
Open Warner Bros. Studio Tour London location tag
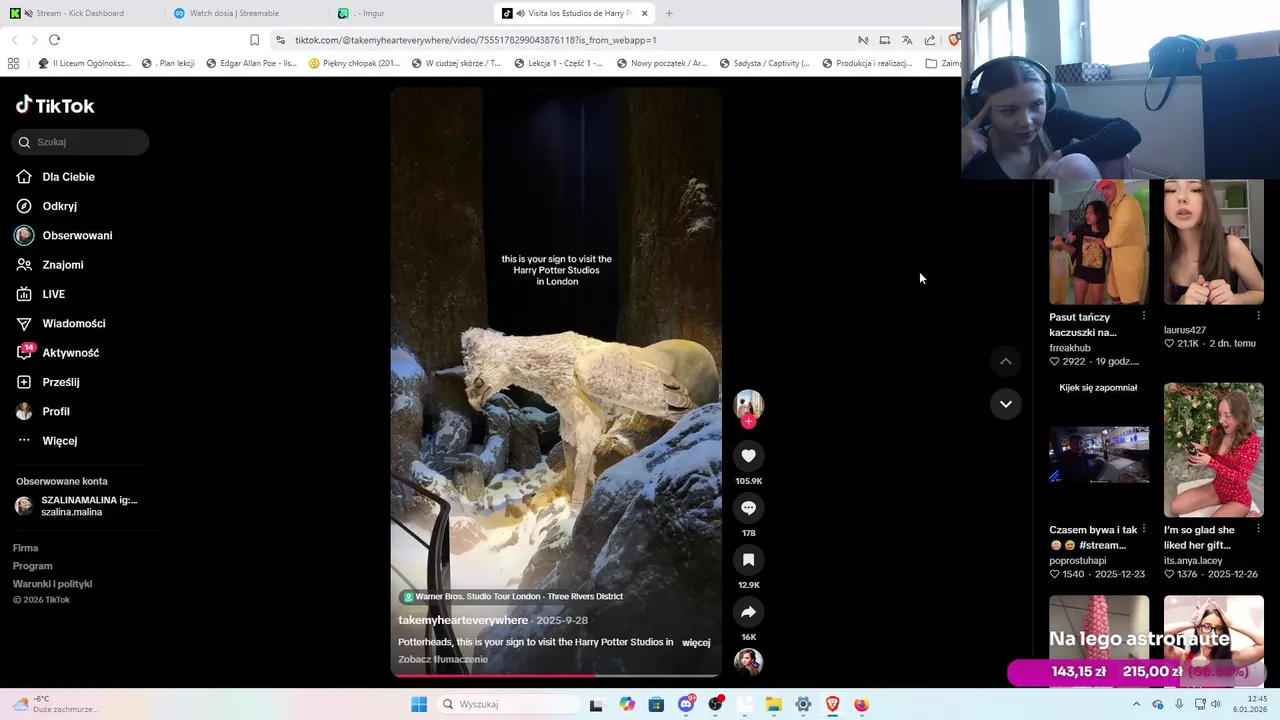coord(512,596)
